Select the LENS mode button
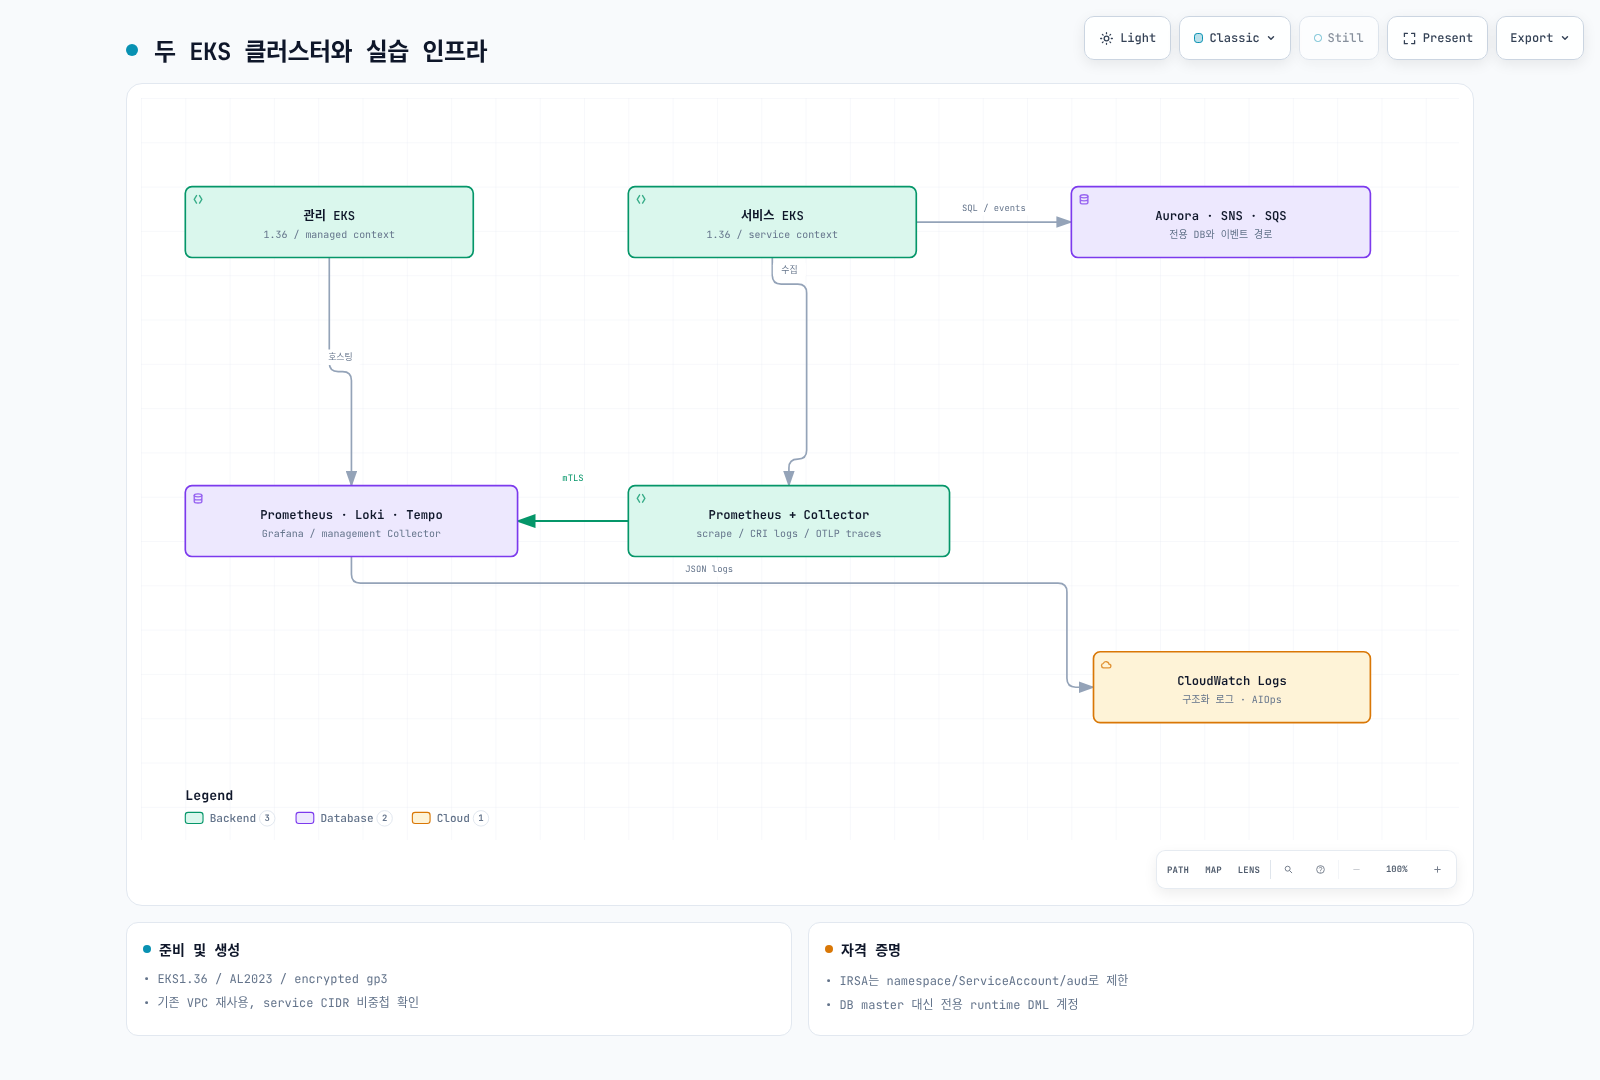The width and height of the screenshot is (1600, 1080). pos(1249,870)
